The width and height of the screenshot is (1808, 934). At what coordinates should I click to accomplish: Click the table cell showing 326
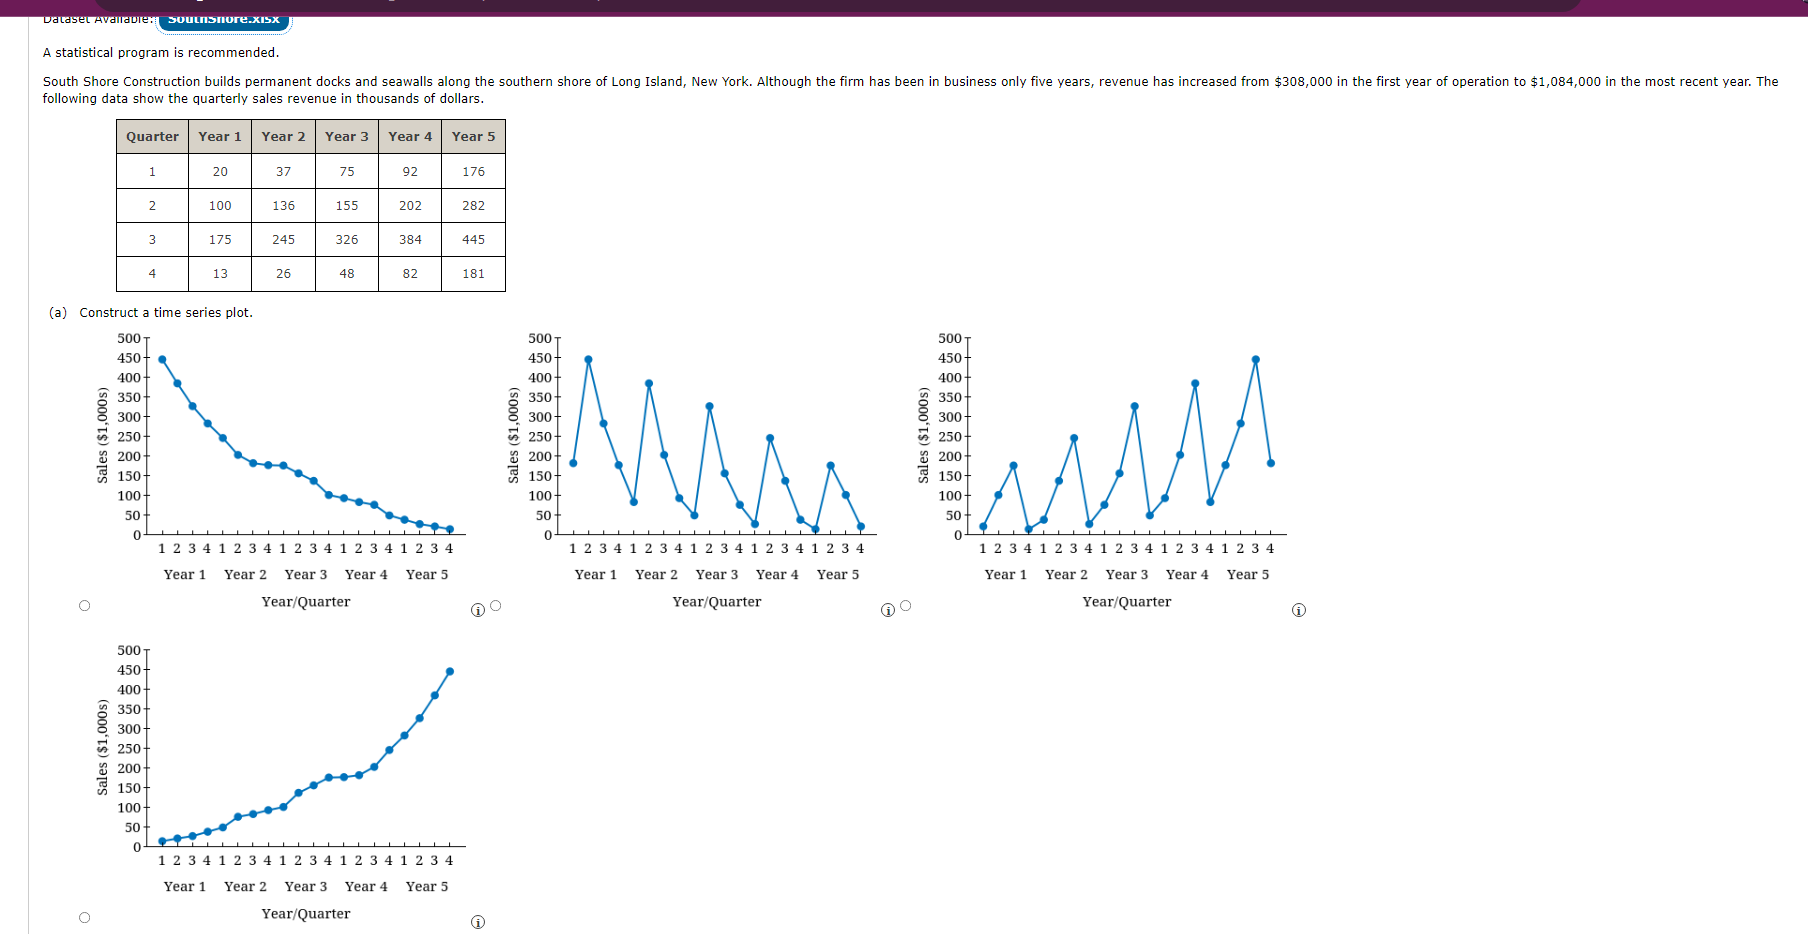(x=346, y=240)
